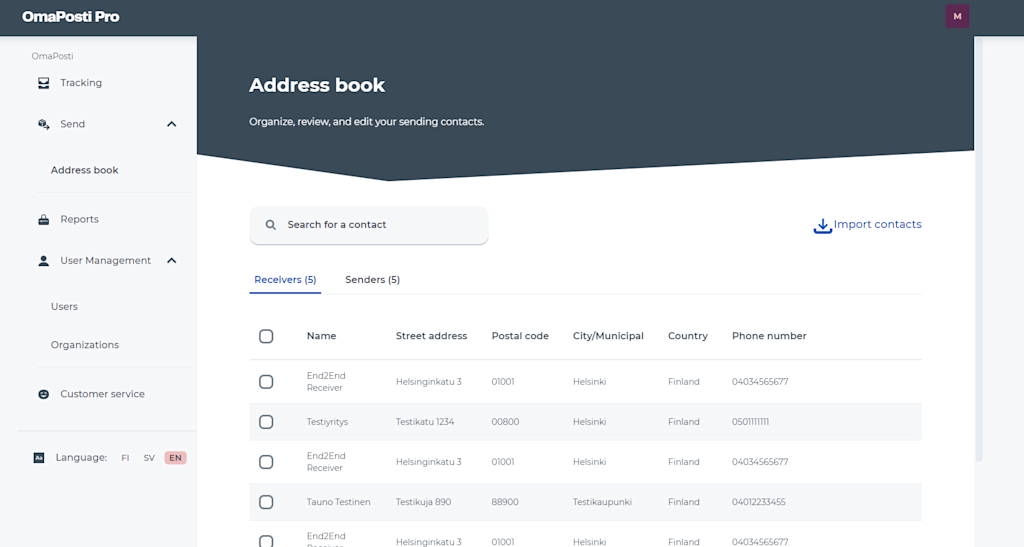This screenshot has width=1024, height=547.
Task: Switch language to SV
Action: tap(149, 458)
